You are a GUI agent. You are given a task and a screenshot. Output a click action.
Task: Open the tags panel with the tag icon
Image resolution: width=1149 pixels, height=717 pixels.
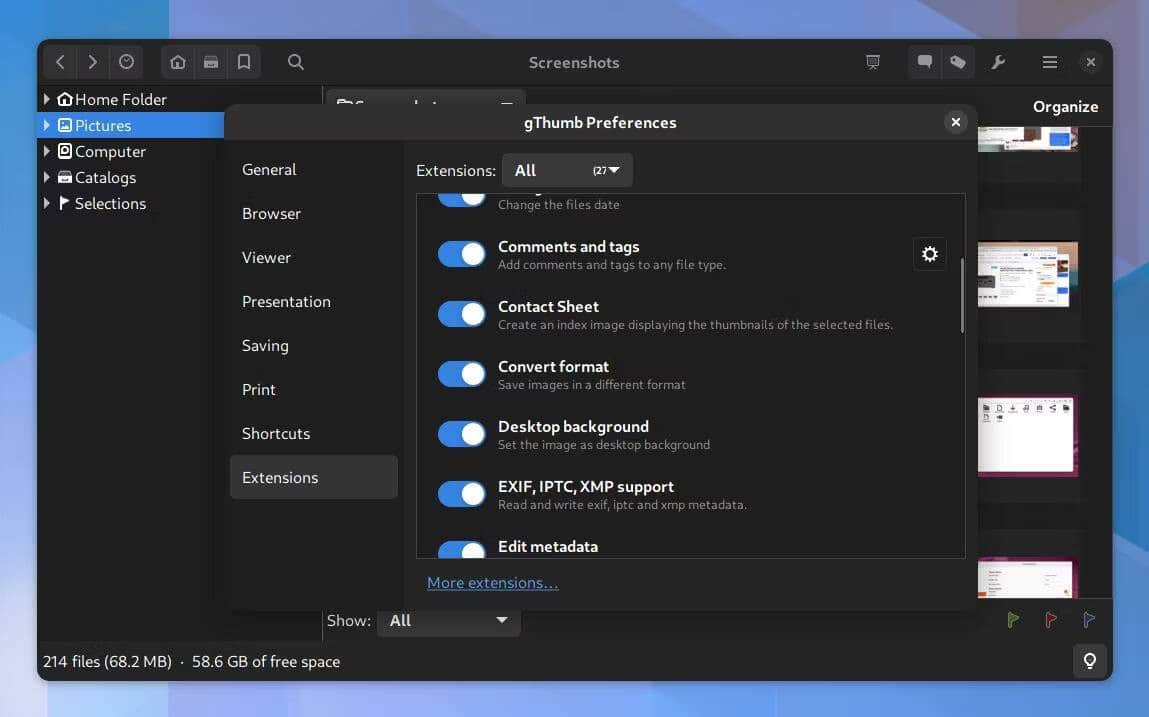(x=958, y=61)
